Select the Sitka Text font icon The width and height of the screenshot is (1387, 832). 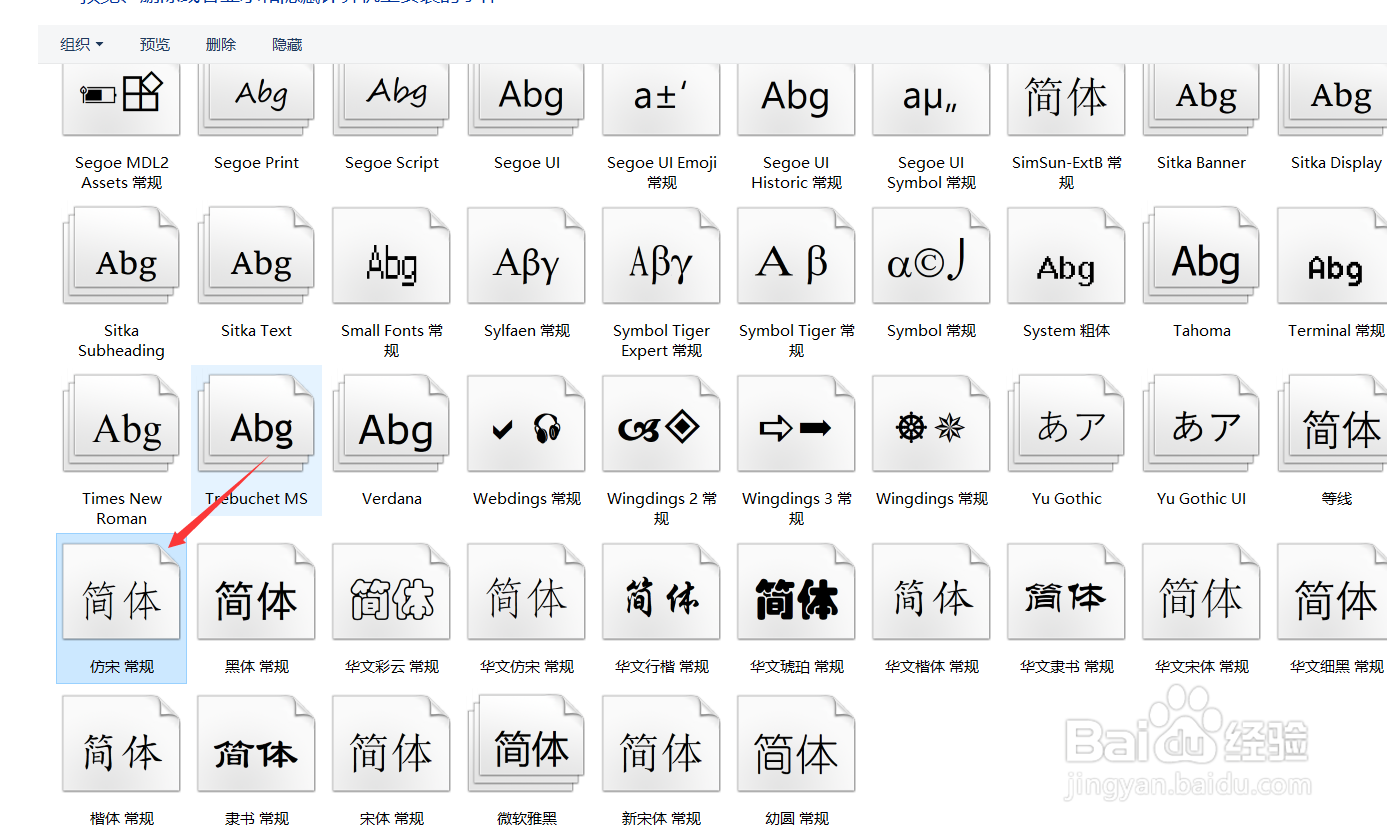[x=256, y=254]
